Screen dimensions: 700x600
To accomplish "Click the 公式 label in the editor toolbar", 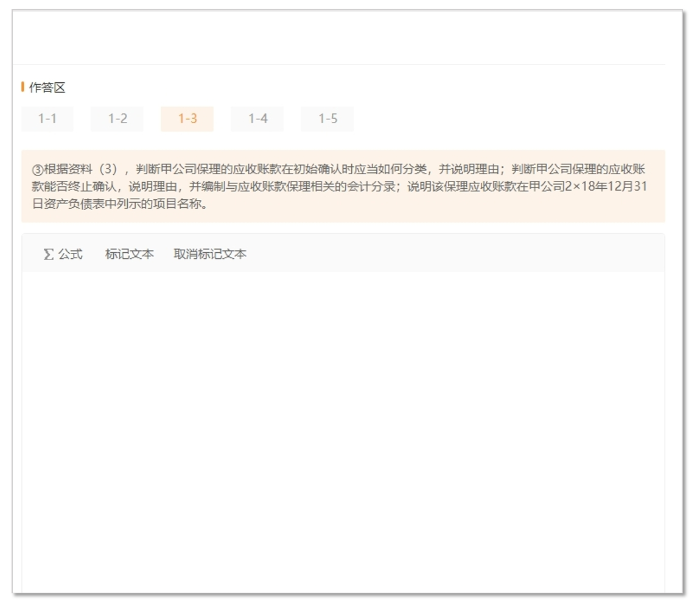I will [x=70, y=254].
